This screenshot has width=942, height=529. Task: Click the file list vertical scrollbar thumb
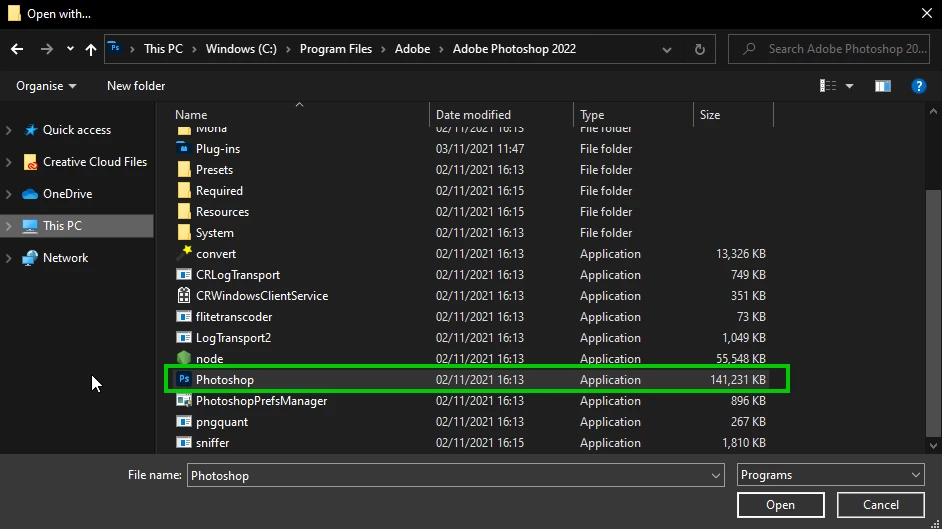coord(933,313)
